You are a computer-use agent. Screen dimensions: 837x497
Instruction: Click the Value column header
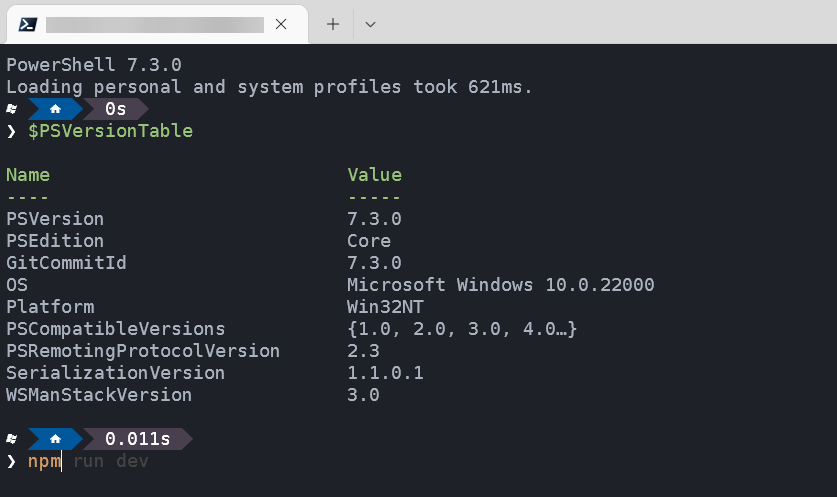tap(374, 175)
